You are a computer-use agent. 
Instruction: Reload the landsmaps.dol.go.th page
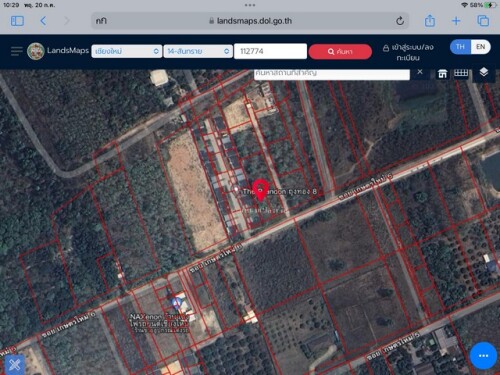point(400,21)
